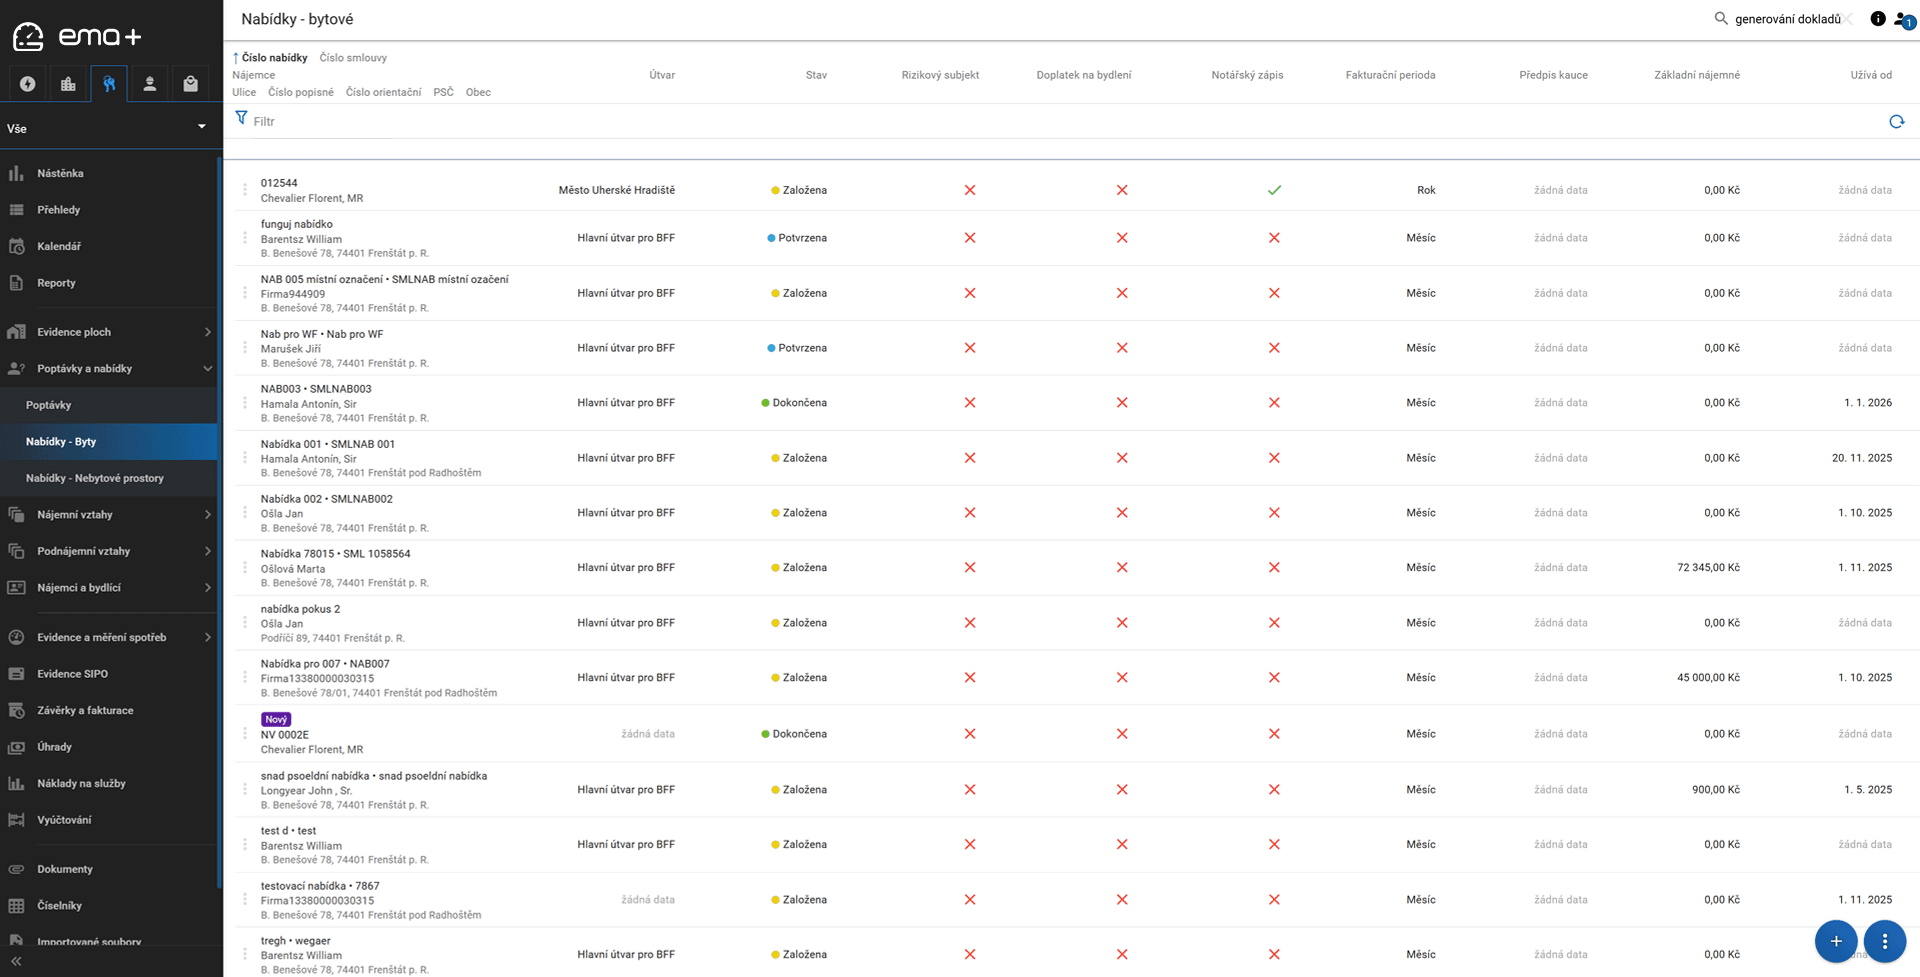Collapse the sidebar with double chevron
The width and height of the screenshot is (1920, 977).
16,961
